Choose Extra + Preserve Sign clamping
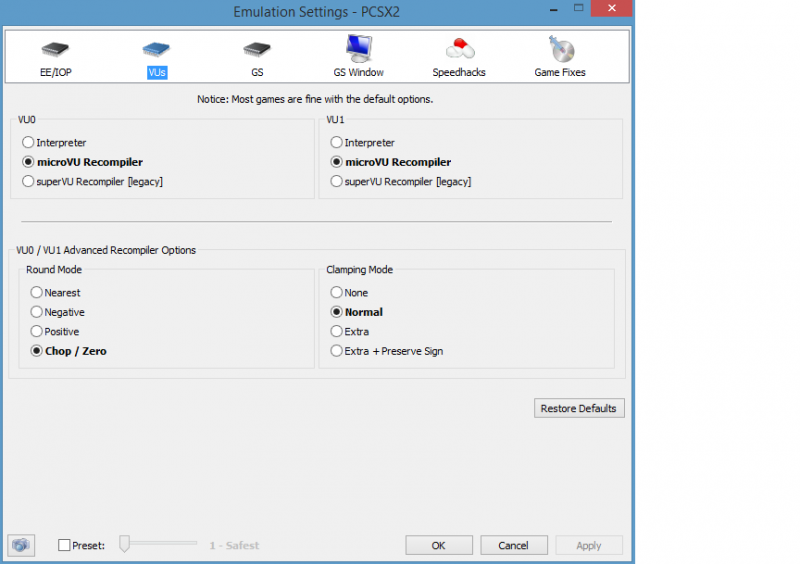The image size is (800, 564). point(337,351)
